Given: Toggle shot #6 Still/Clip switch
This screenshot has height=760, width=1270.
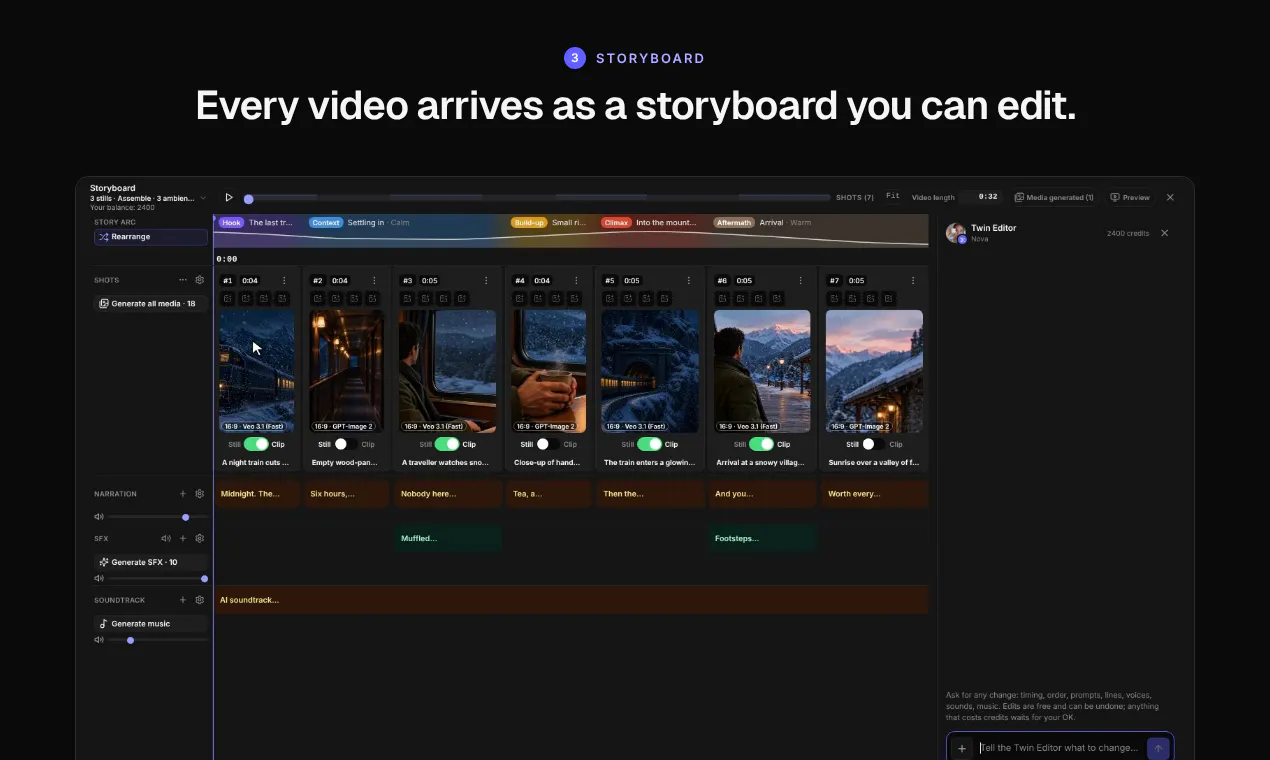Looking at the screenshot, I should click(761, 444).
